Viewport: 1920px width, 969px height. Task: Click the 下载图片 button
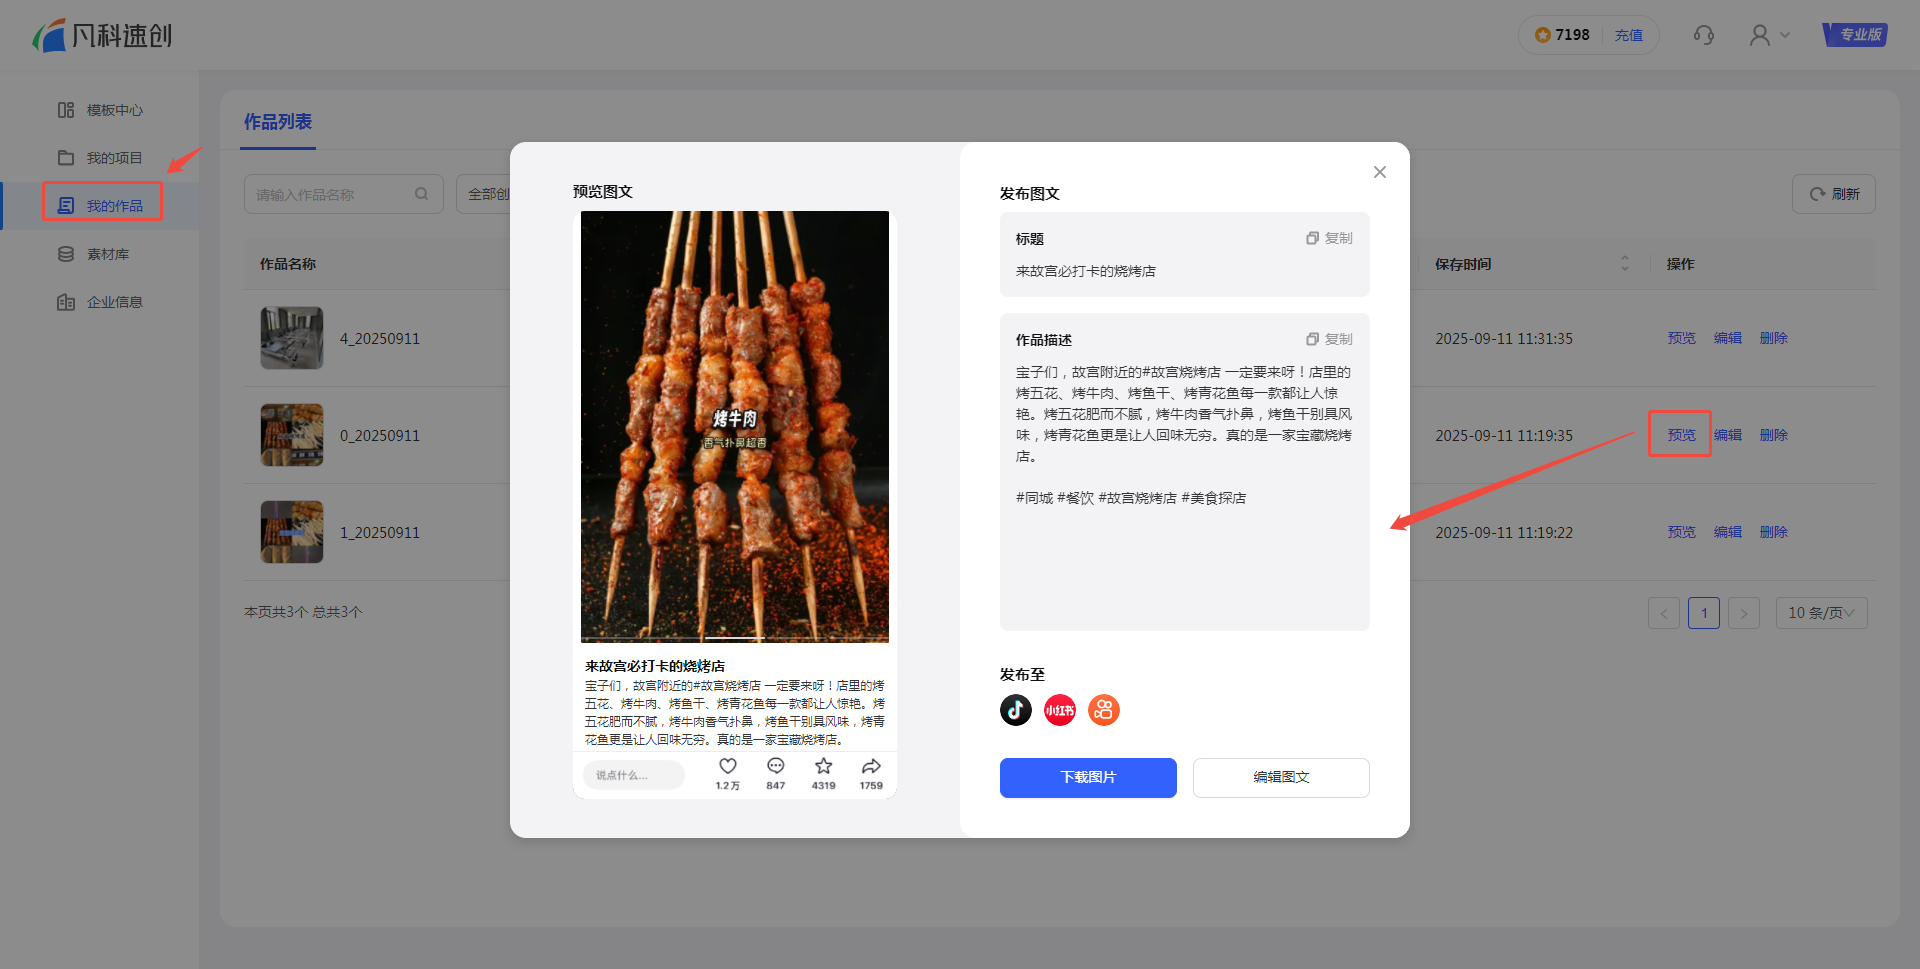click(x=1088, y=777)
